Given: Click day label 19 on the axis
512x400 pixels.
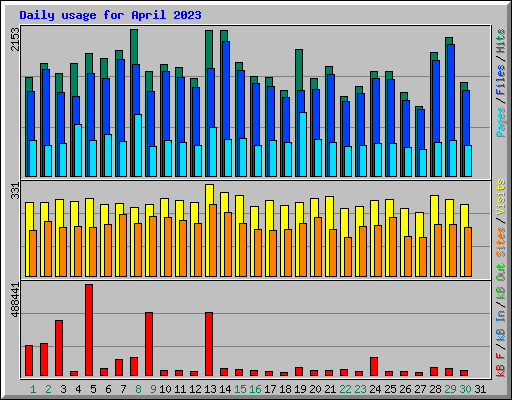Looking at the screenshot, I should [x=300, y=389].
